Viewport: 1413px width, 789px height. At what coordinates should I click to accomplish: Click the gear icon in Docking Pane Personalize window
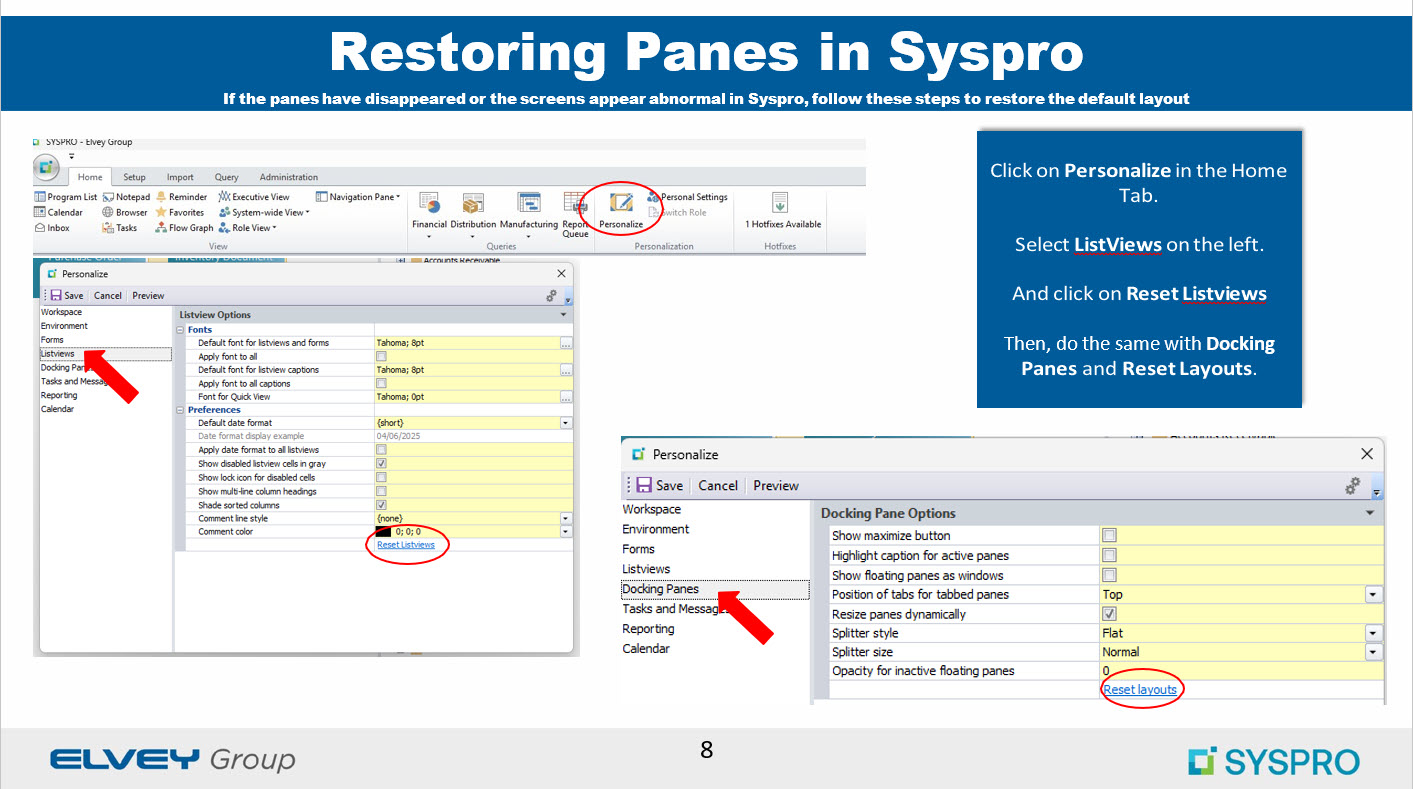(1353, 486)
